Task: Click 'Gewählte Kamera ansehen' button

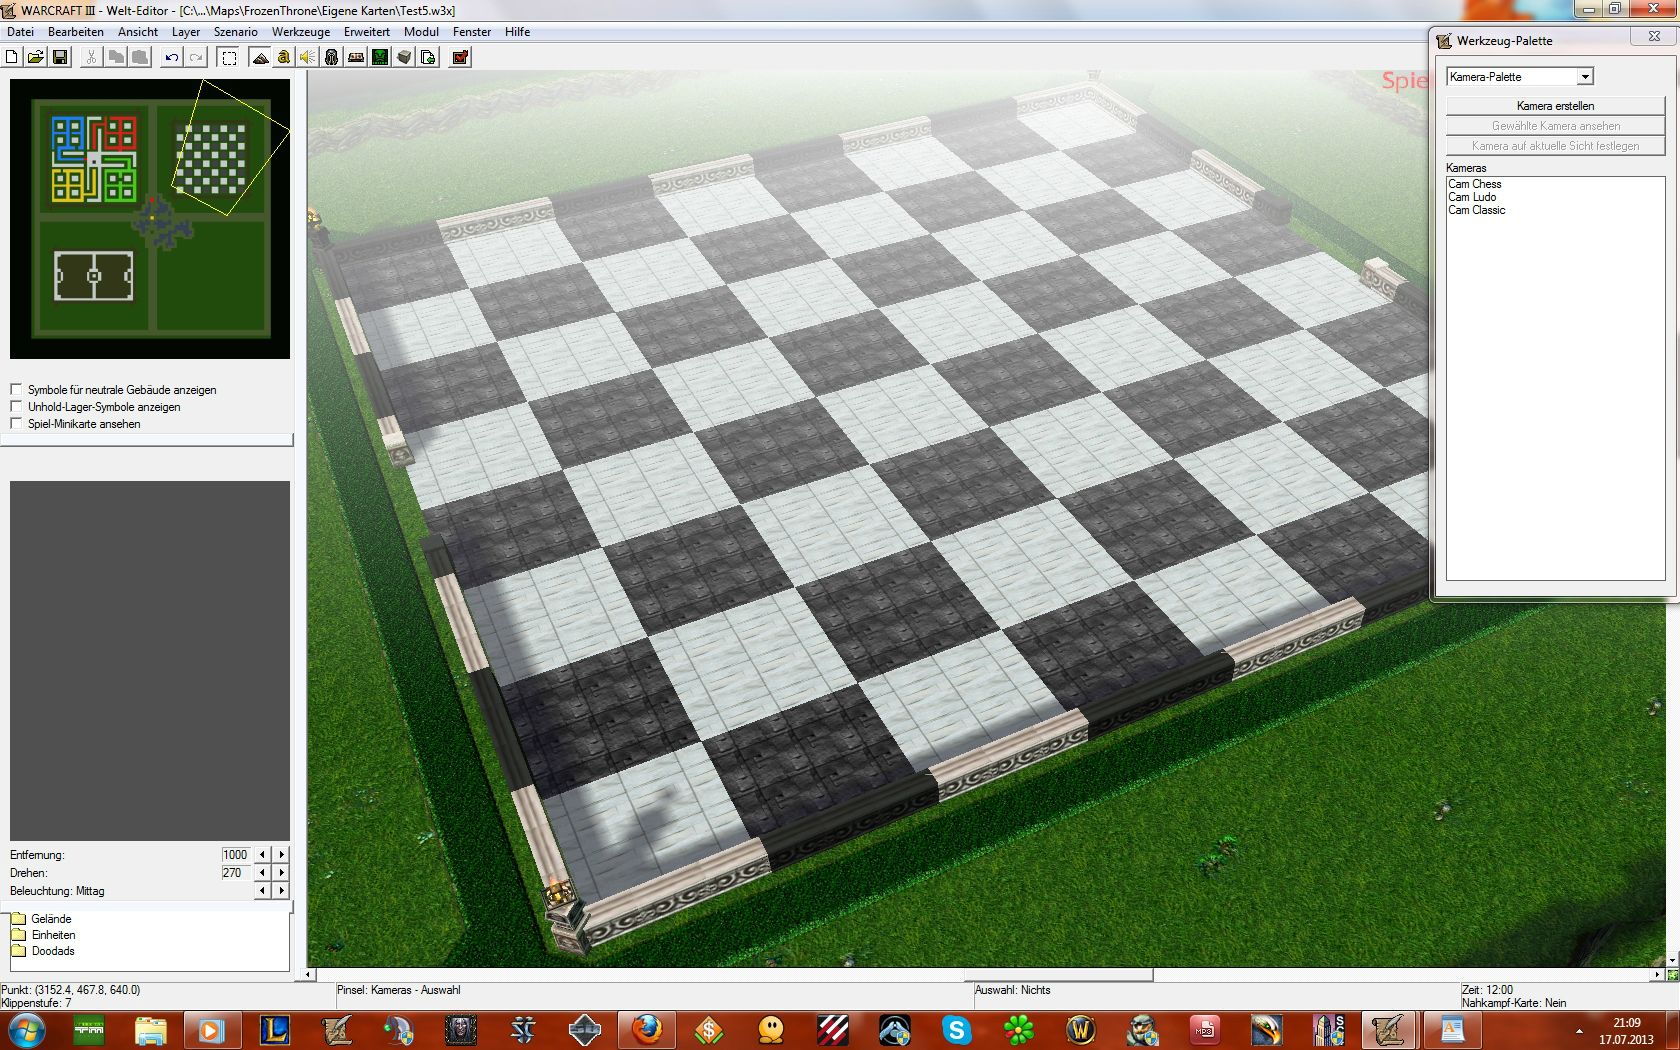Action: point(1555,126)
